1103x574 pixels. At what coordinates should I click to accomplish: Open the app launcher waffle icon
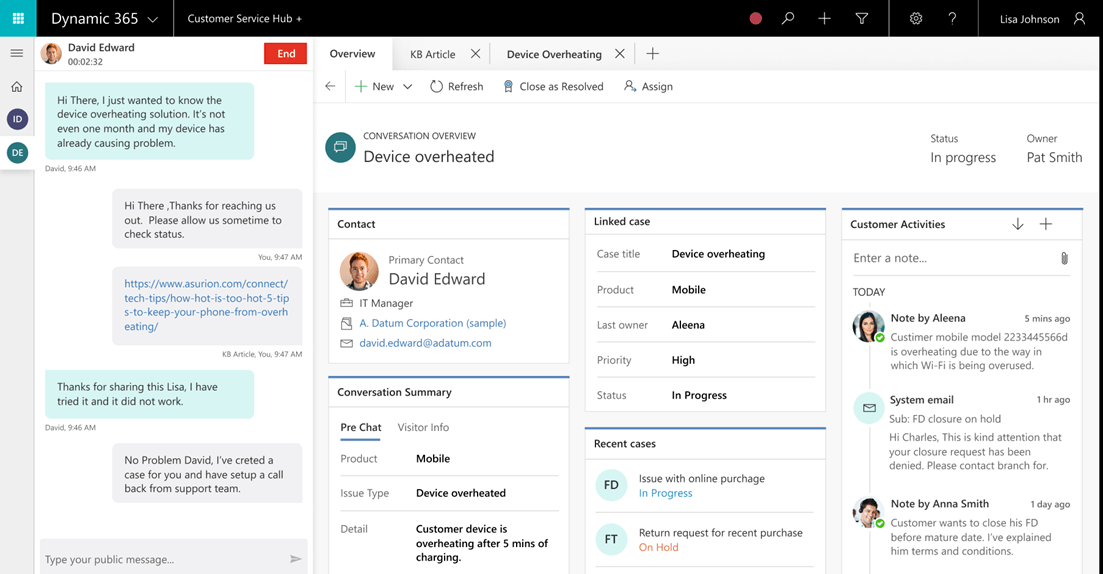[x=18, y=18]
